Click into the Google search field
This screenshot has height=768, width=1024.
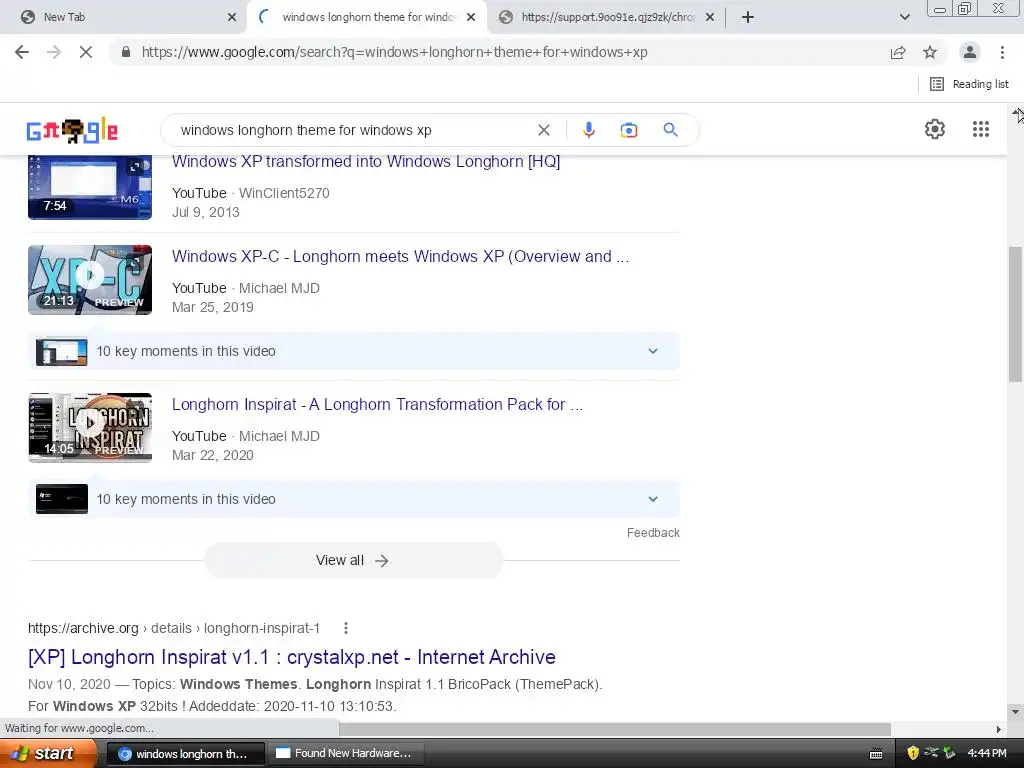pyautogui.click(x=353, y=130)
